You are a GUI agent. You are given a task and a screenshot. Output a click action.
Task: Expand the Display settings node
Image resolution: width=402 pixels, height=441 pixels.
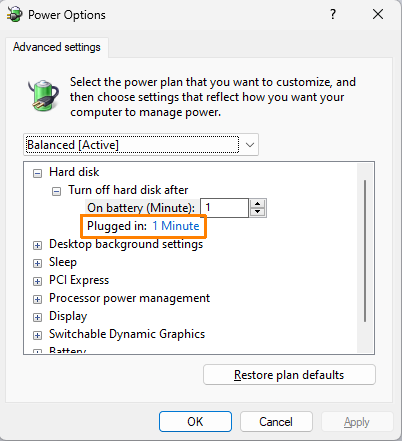(x=37, y=317)
